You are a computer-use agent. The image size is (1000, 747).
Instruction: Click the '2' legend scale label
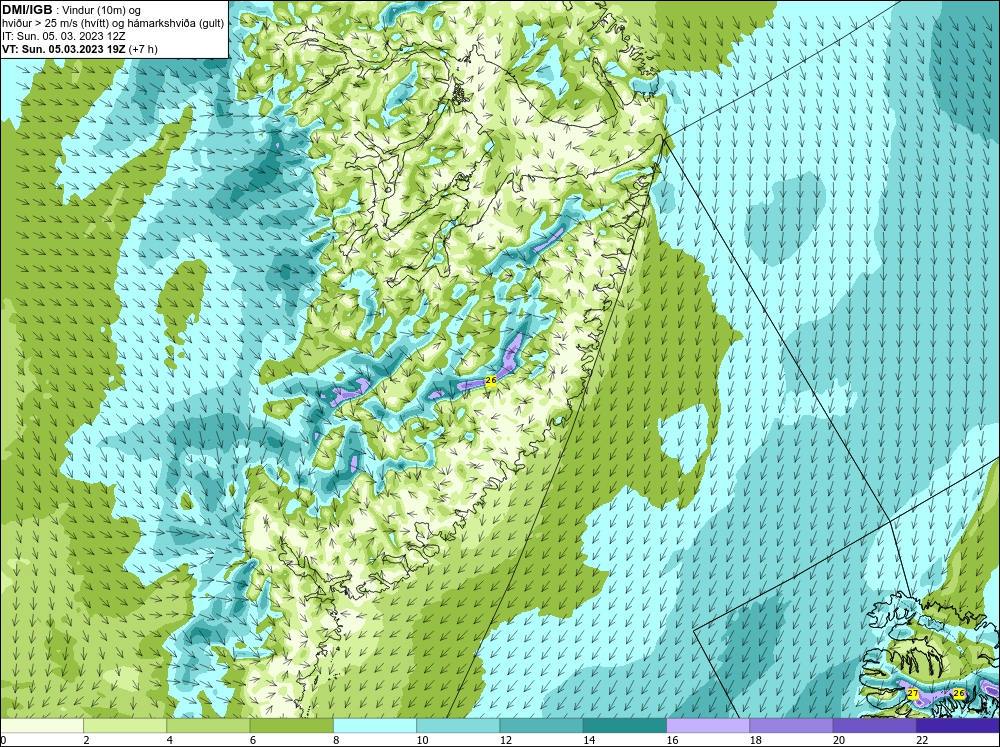86,740
